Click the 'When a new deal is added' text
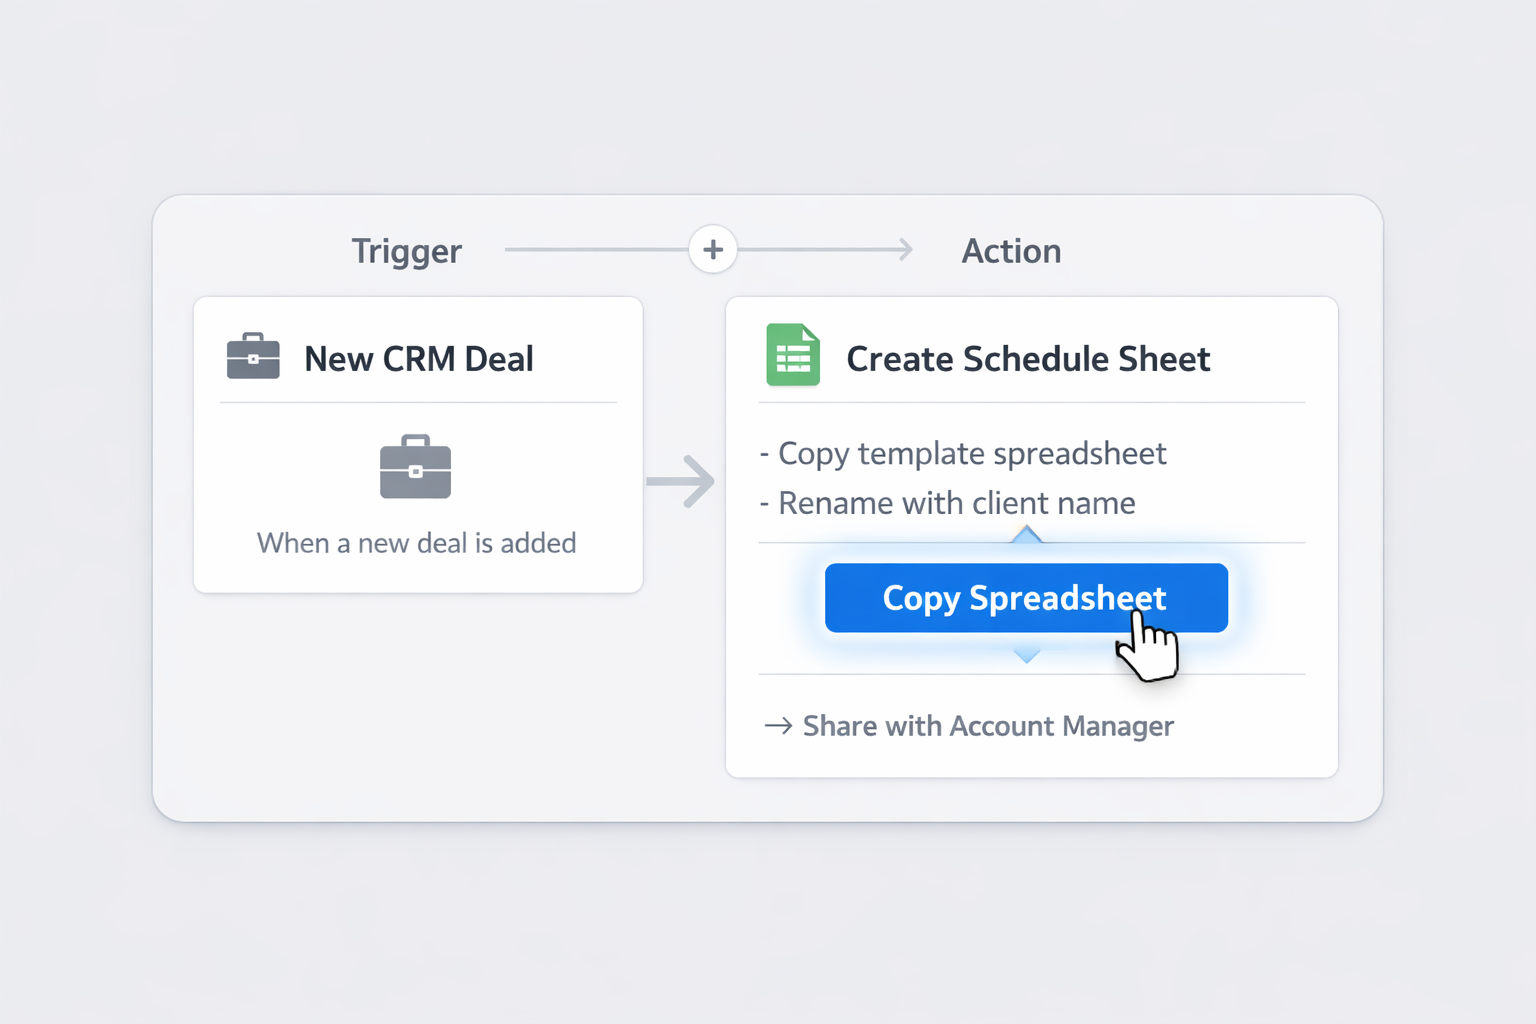This screenshot has width=1536, height=1024. click(x=417, y=543)
